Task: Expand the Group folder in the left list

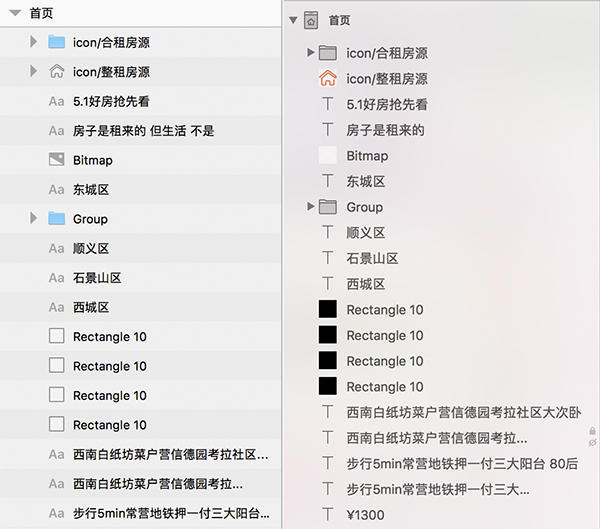Action: pos(34,219)
